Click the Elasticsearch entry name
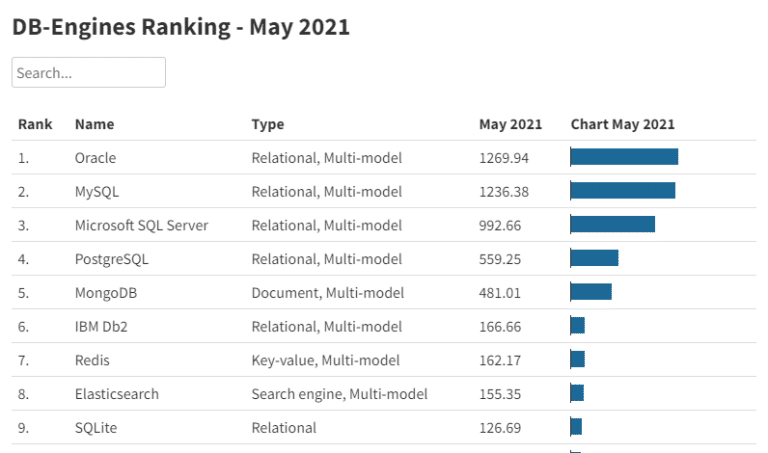The width and height of the screenshot is (768, 453). (x=116, y=394)
